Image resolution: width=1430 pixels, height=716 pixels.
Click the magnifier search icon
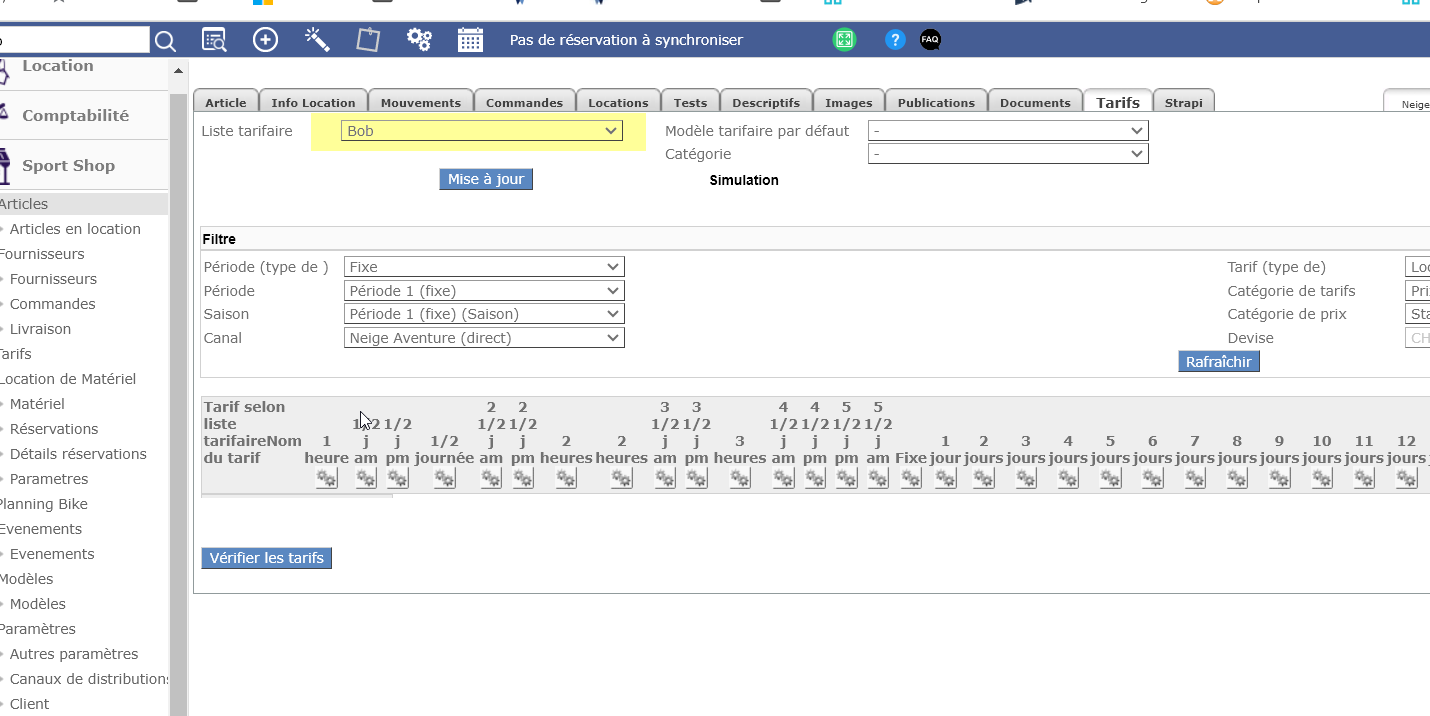[165, 40]
